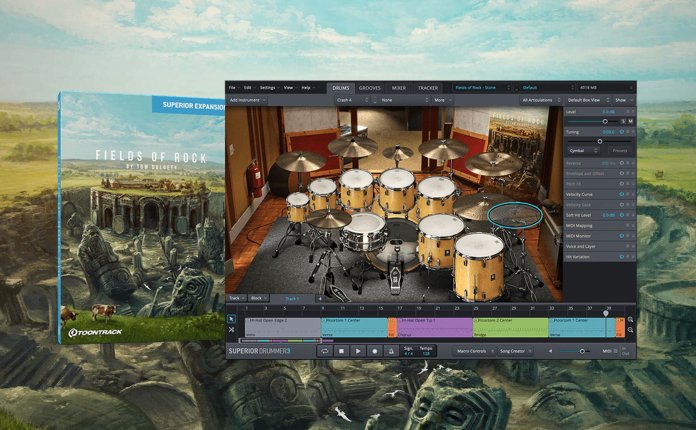Click the Process button in Tuning
Screen dimensions: 696x430
click(620, 151)
